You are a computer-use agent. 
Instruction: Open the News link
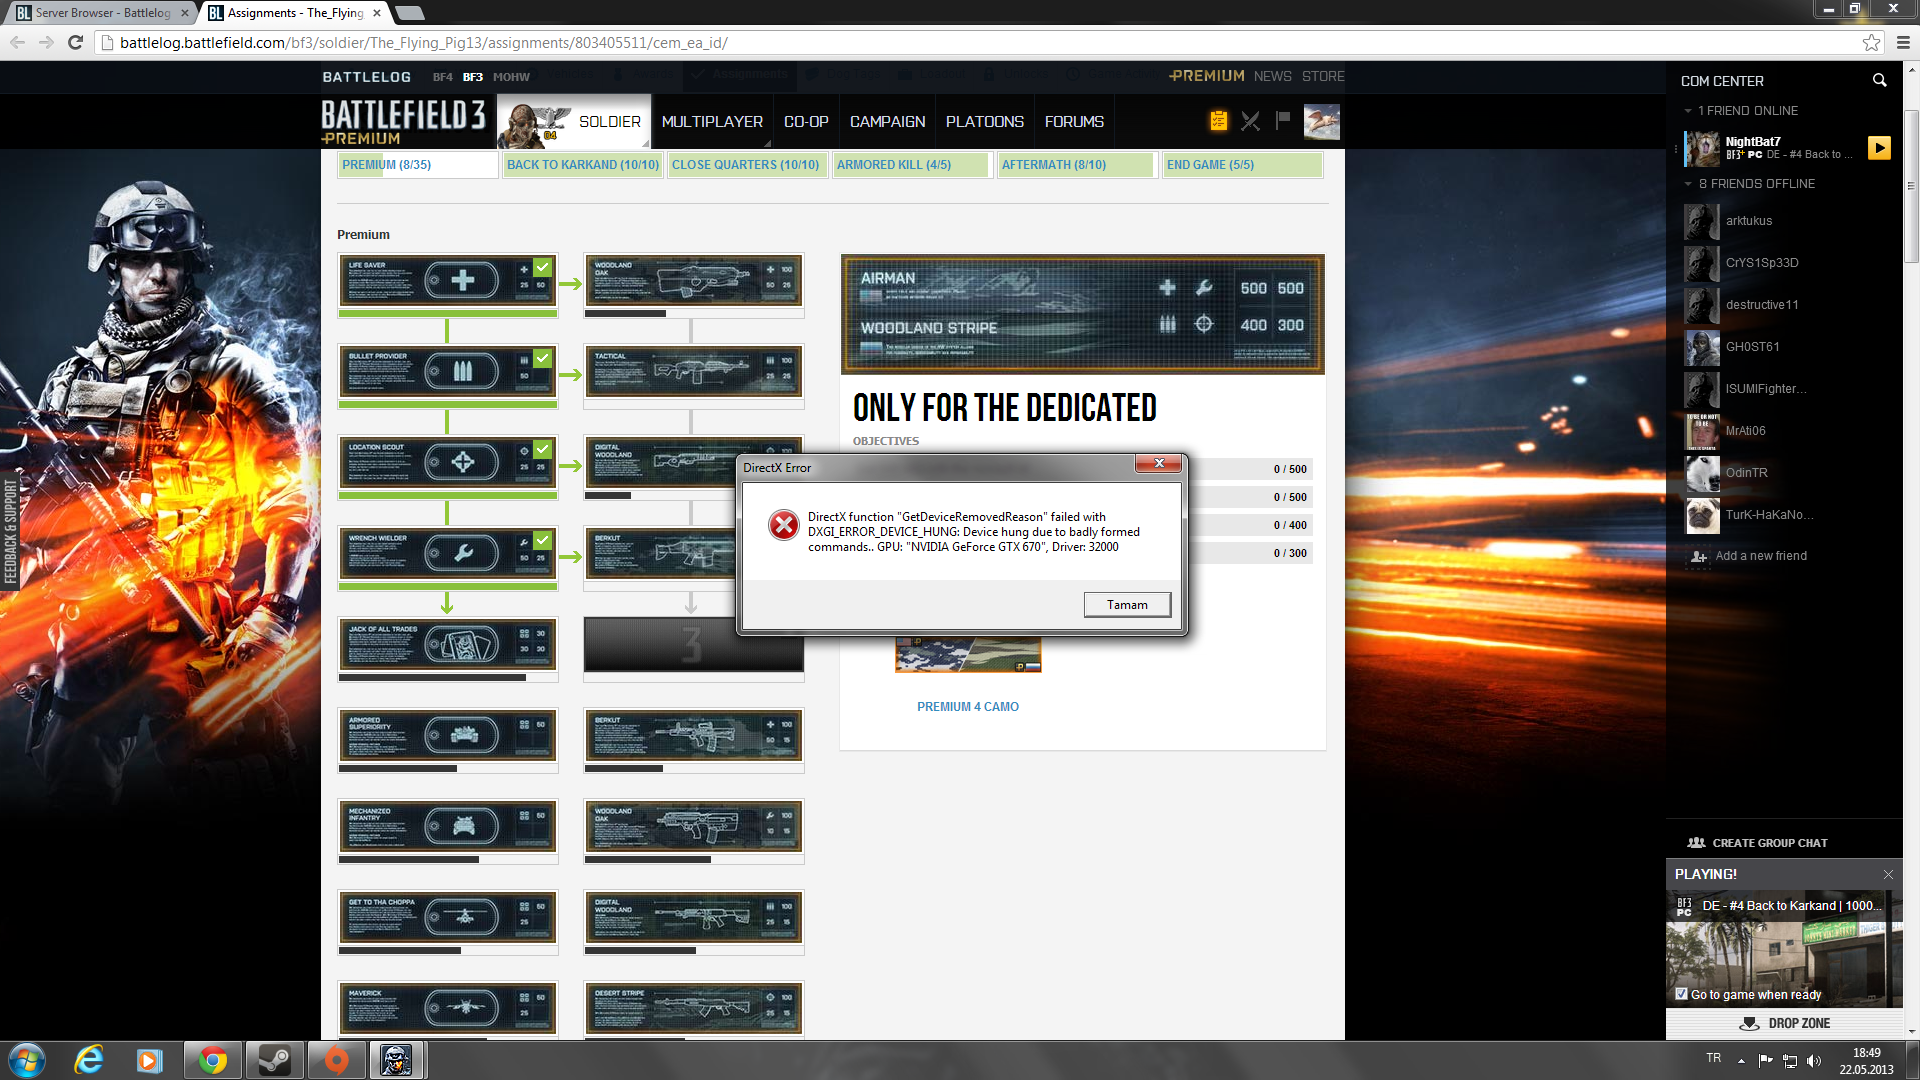click(x=1272, y=76)
